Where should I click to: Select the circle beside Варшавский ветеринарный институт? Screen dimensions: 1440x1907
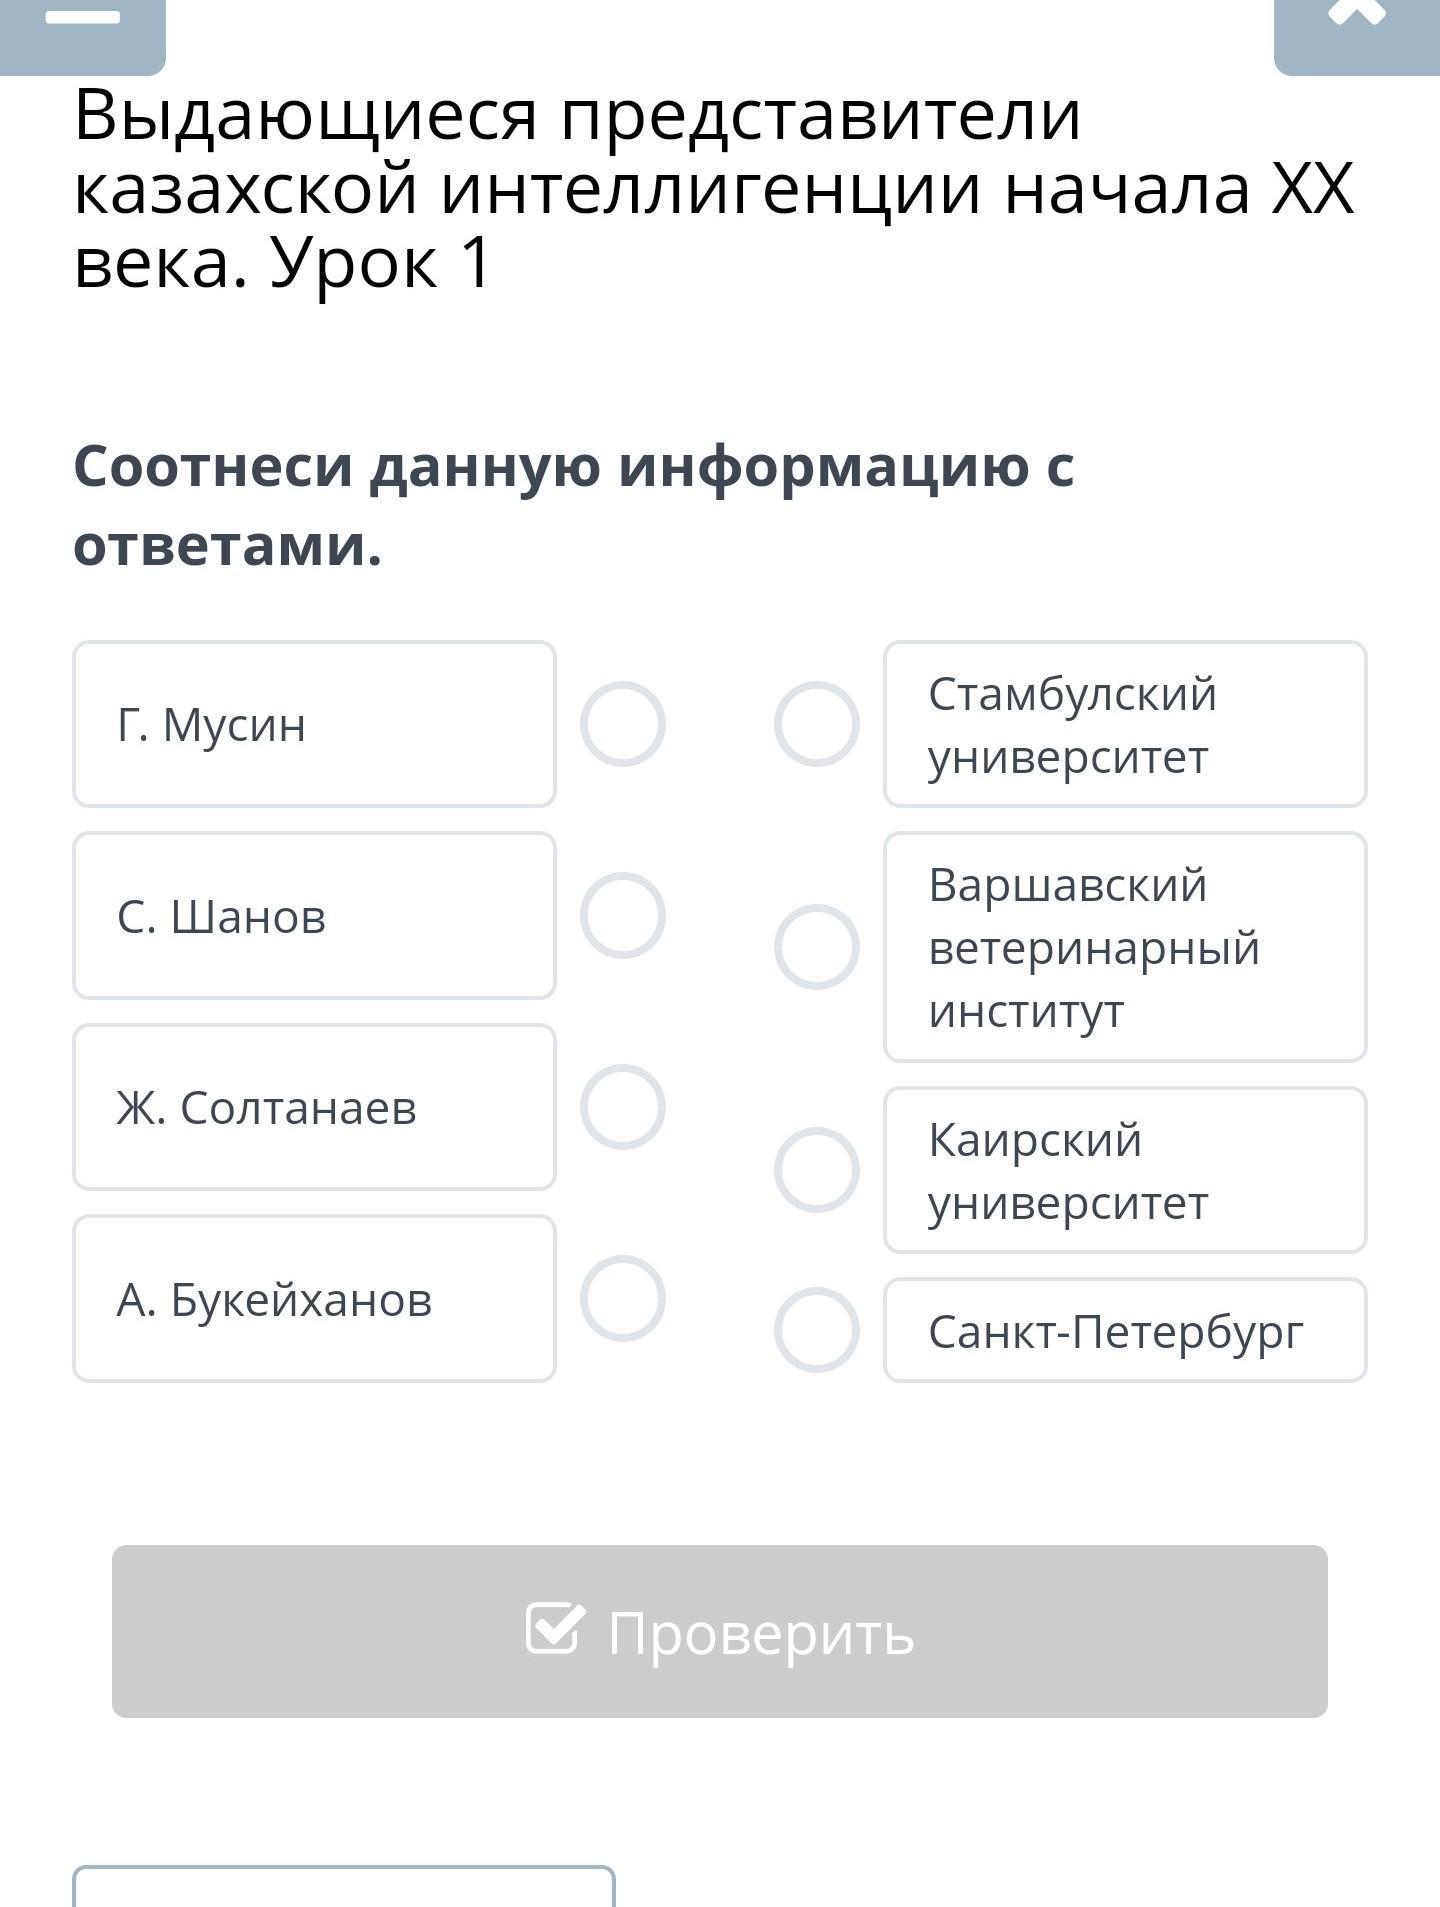[816, 947]
